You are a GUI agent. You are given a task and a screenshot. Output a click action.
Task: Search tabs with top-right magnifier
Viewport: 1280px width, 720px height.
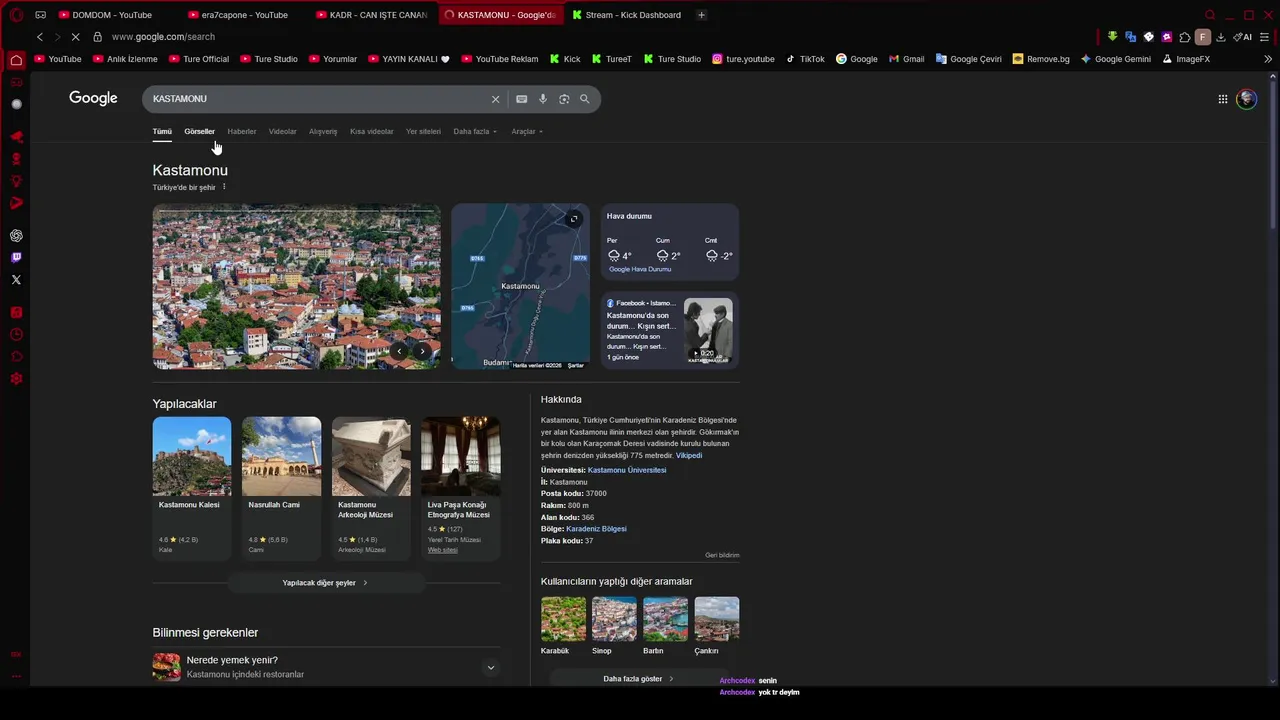[x=1210, y=15]
